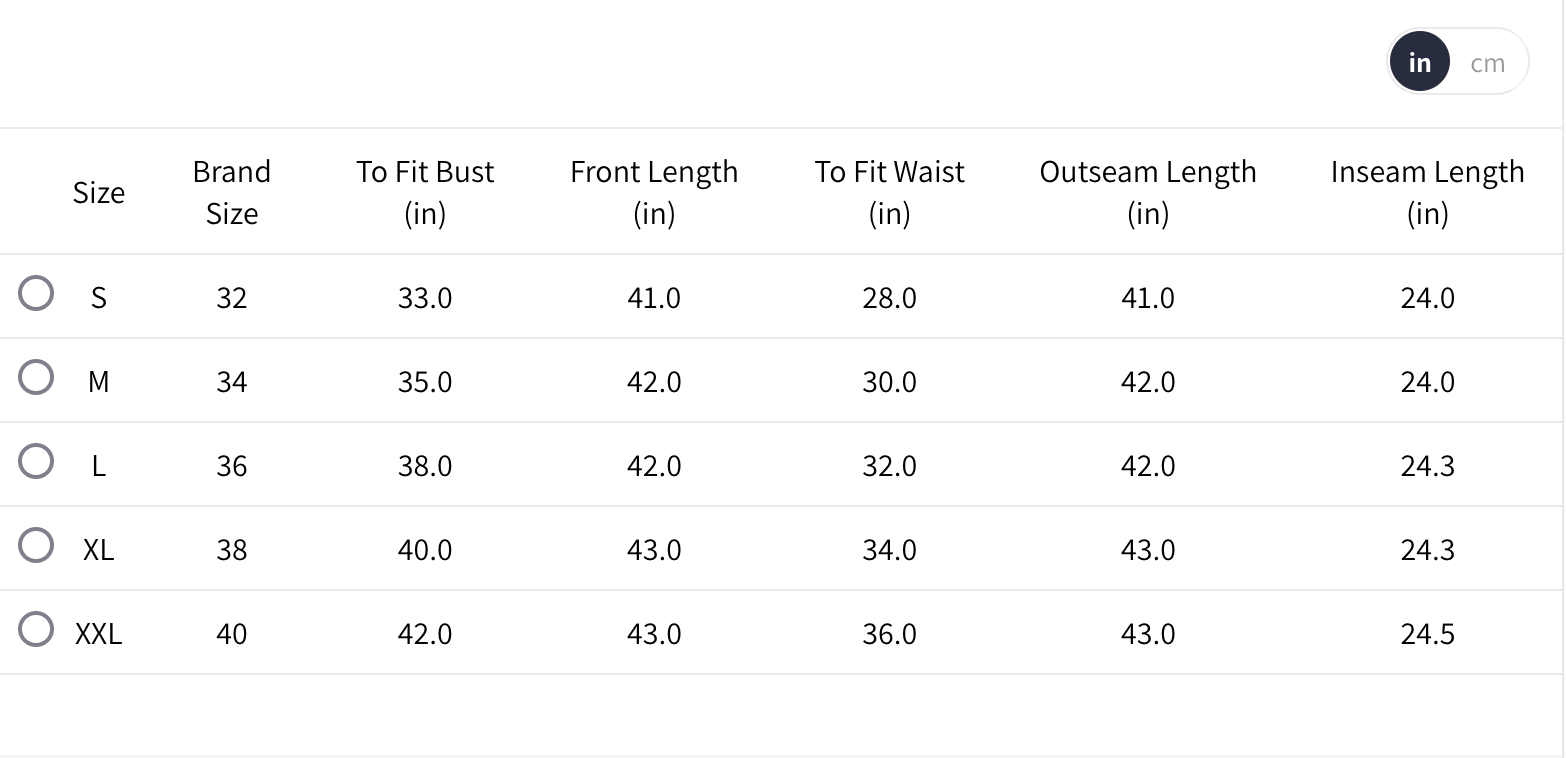Click the Outseam Length column header
This screenshot has height=758, width=1566.
tap(1148, 192)
